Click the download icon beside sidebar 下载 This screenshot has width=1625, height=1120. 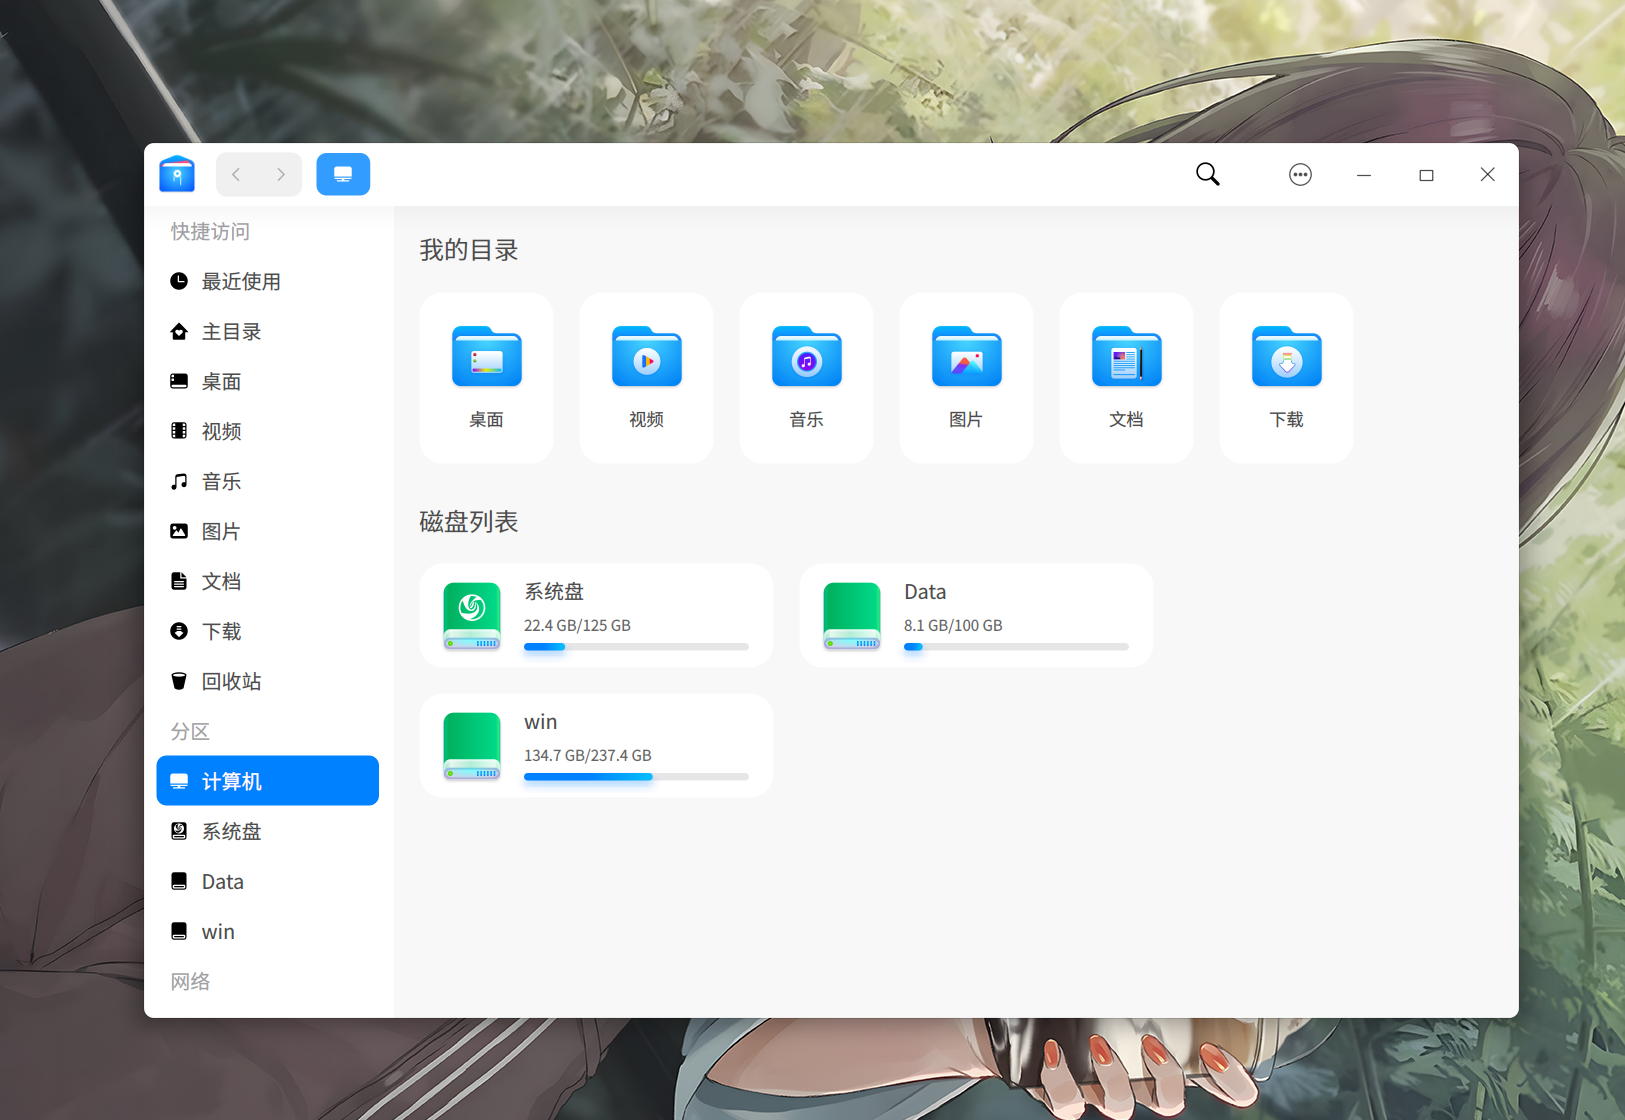179,631
